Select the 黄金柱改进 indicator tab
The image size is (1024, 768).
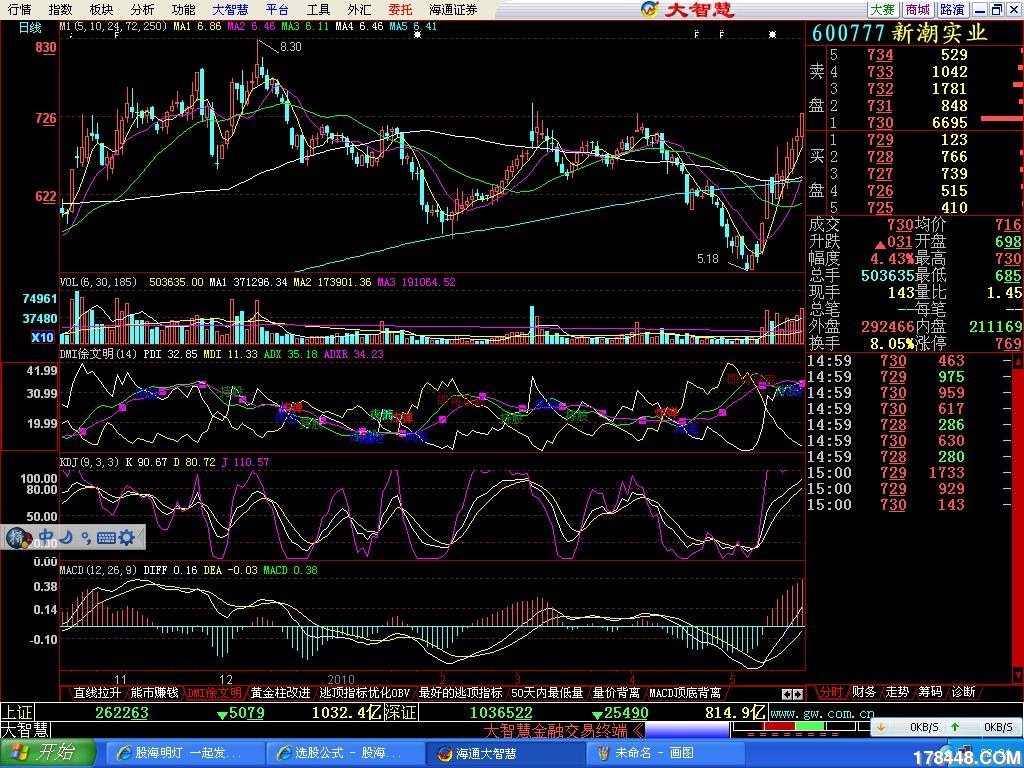click(281, 692)
